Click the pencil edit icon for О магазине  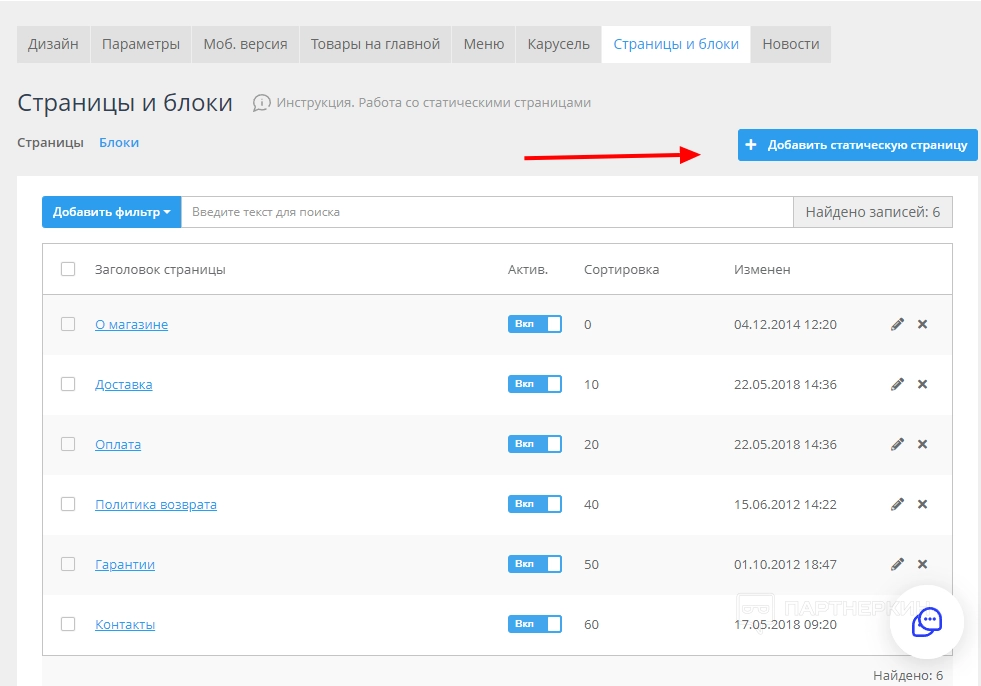point(897,324)
